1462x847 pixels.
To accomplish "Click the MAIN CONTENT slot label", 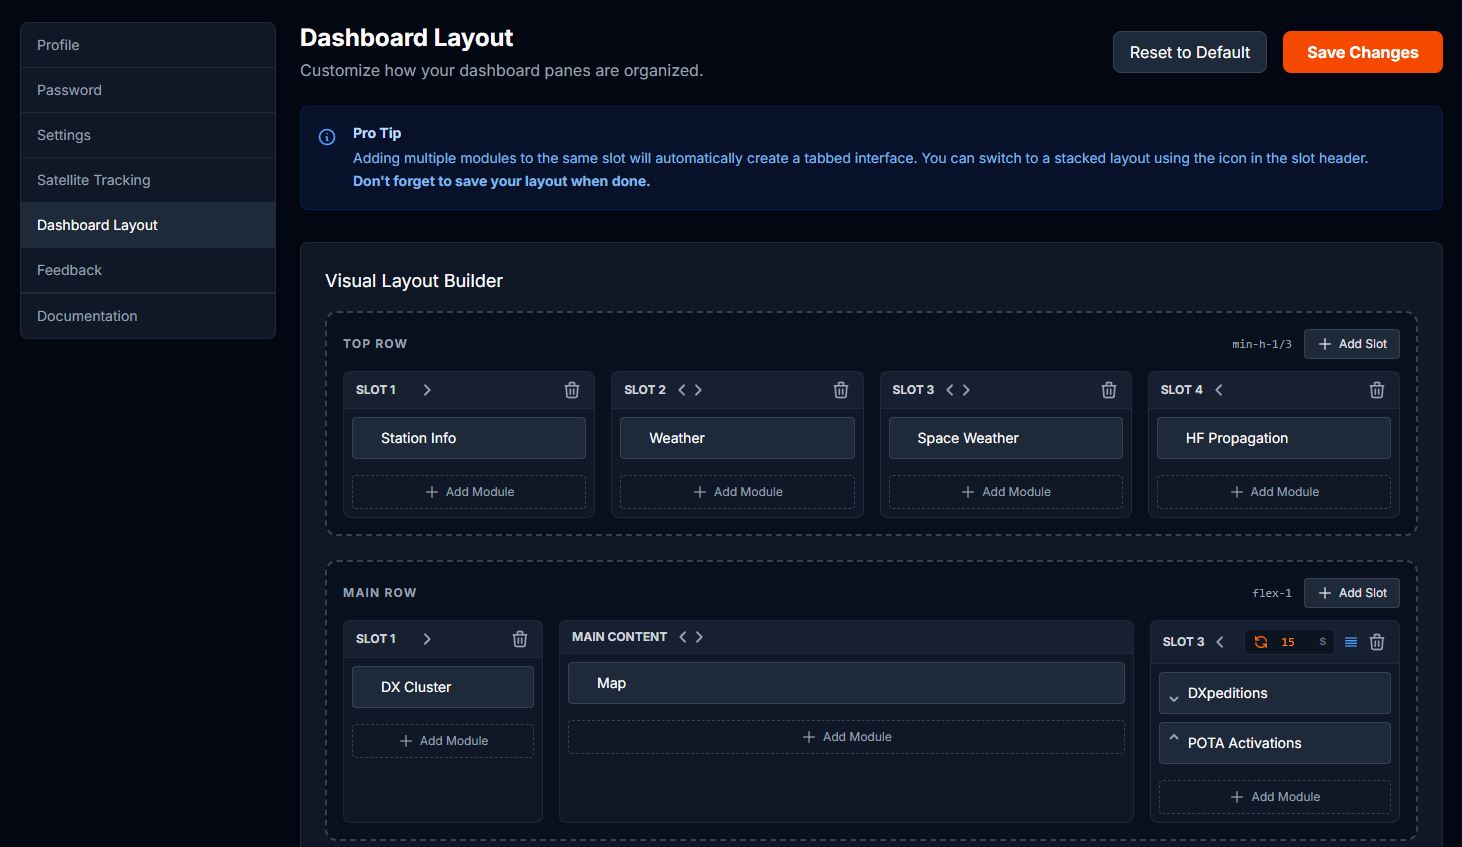I will coord(619,637).
